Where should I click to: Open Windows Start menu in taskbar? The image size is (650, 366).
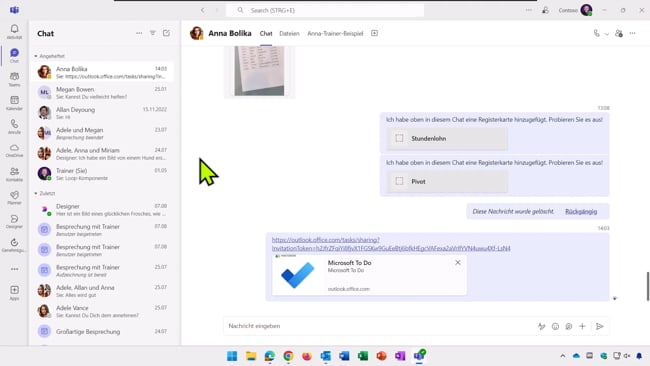pyautogui.click(x=232, y=356)
